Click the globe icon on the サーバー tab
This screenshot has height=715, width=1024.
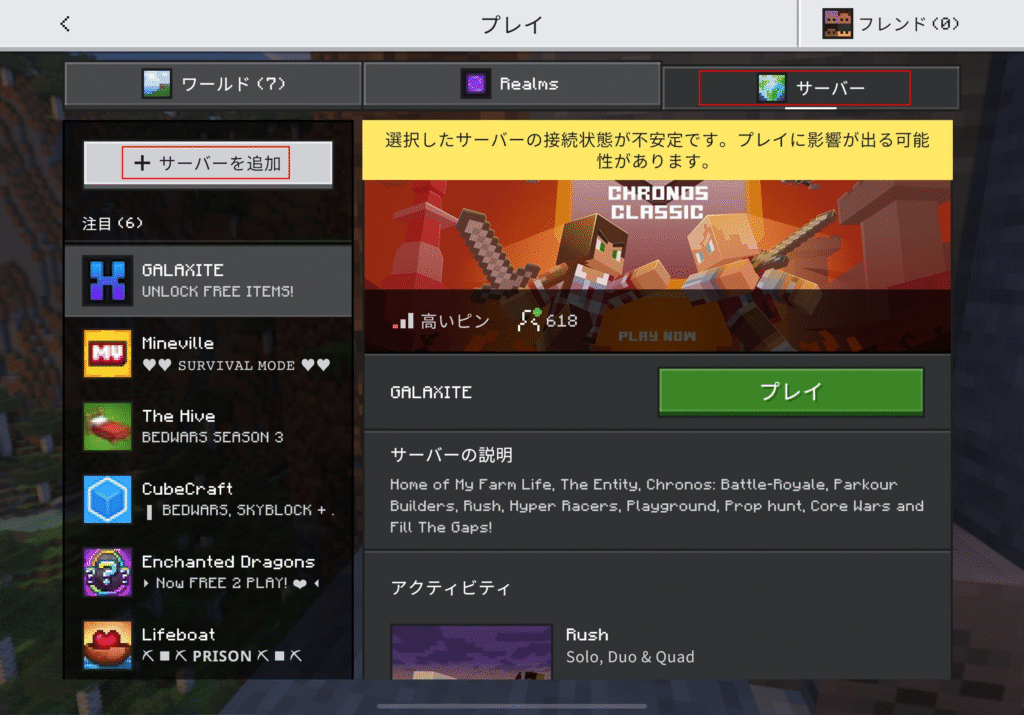point(771,87)
